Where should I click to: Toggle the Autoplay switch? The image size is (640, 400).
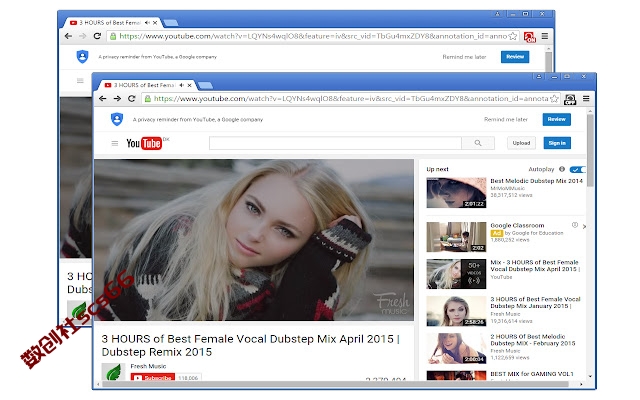(x=578, y=169)
